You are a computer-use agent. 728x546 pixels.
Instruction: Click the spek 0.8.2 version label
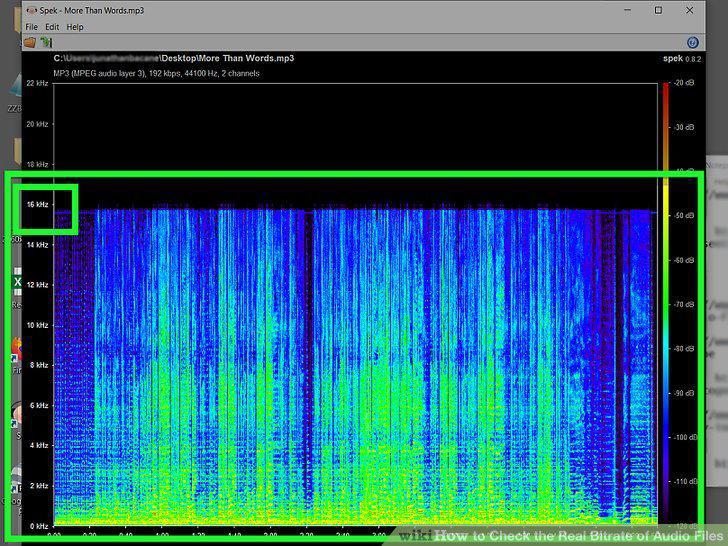coord(682,58)
